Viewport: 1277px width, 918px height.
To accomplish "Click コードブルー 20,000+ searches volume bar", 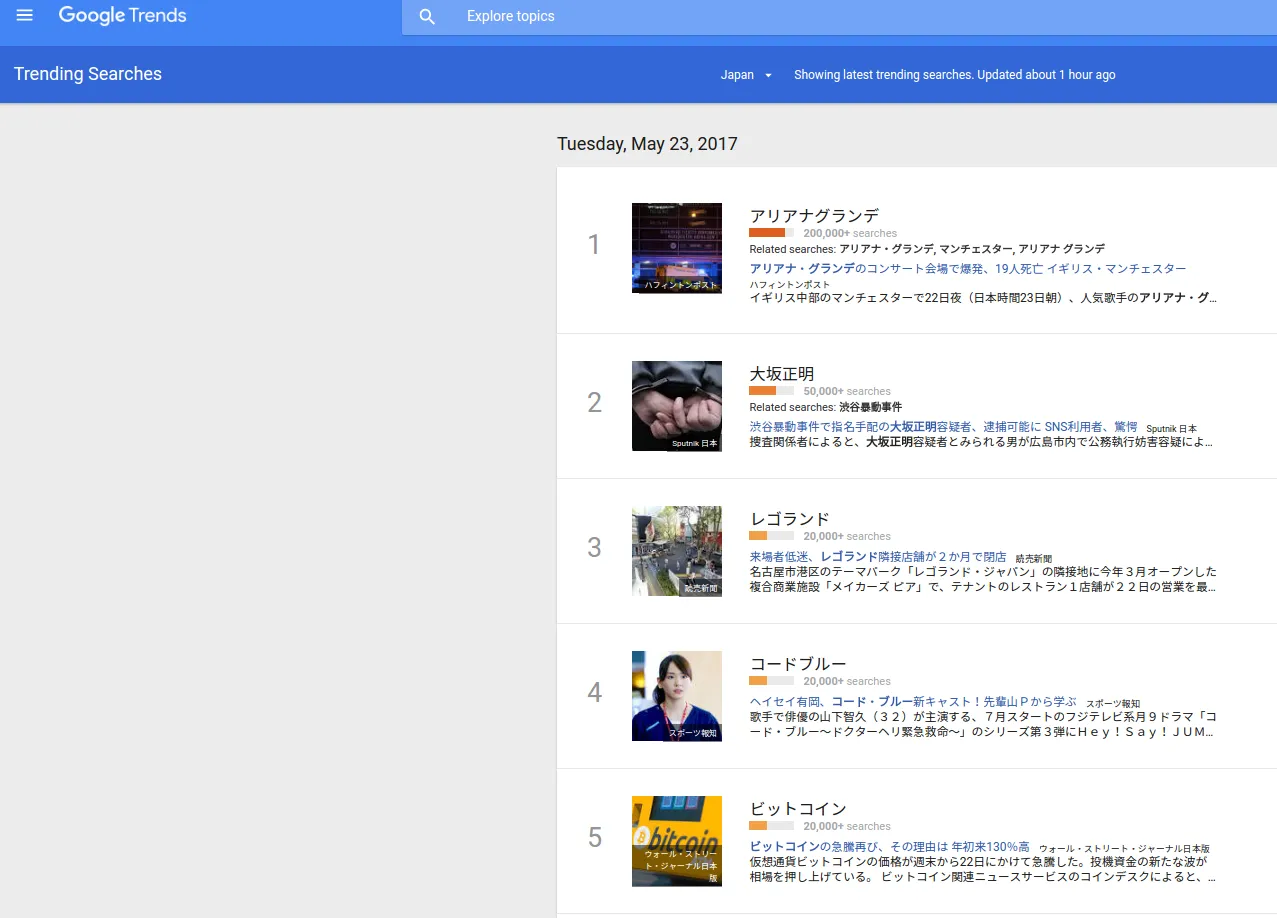I will [771, 681].
